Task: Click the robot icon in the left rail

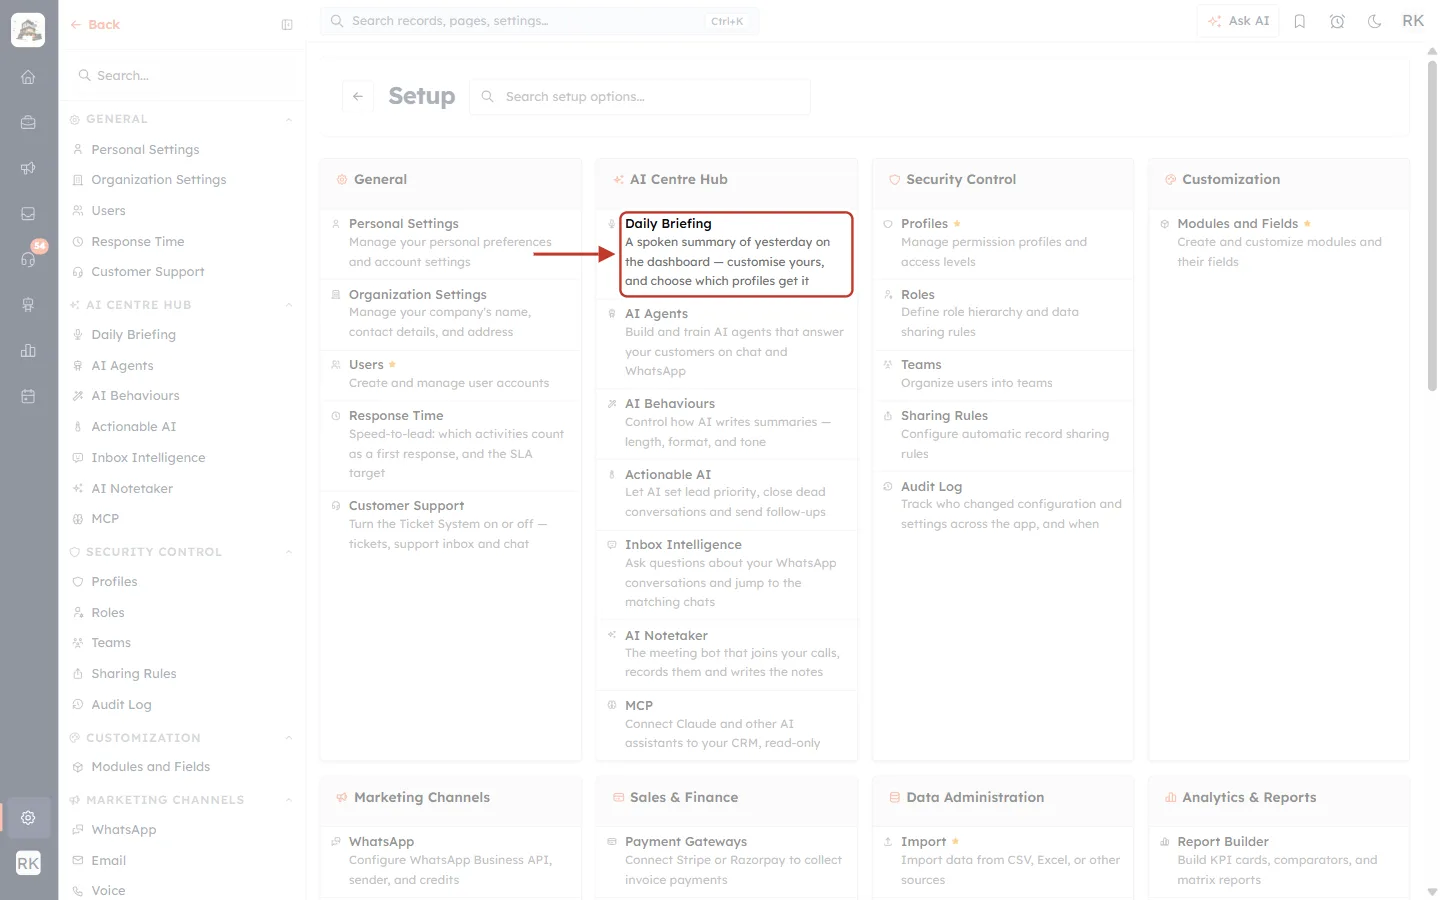Action: (28, 305)
